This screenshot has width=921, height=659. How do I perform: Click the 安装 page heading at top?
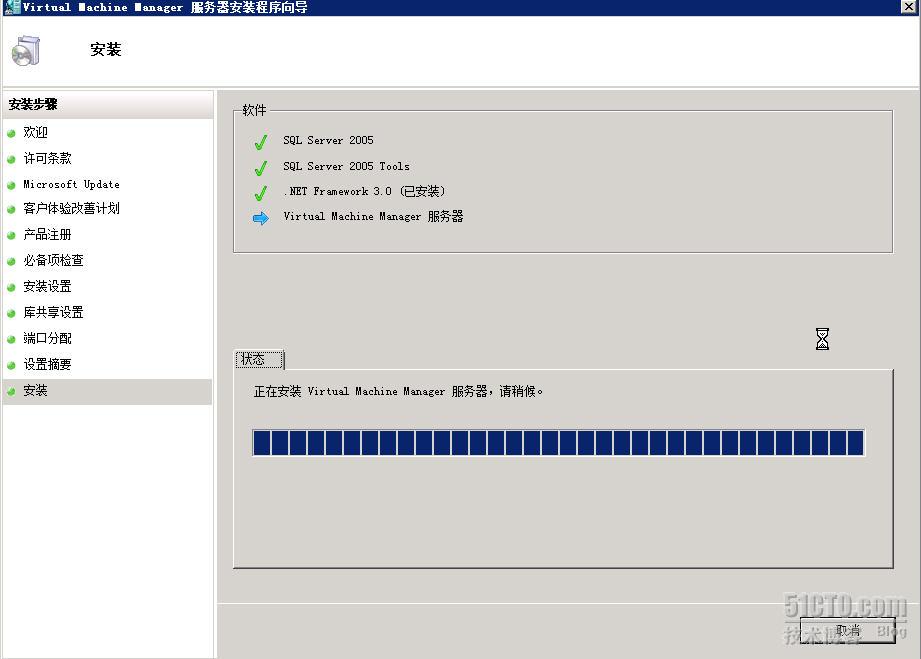(x=106, y=49)
